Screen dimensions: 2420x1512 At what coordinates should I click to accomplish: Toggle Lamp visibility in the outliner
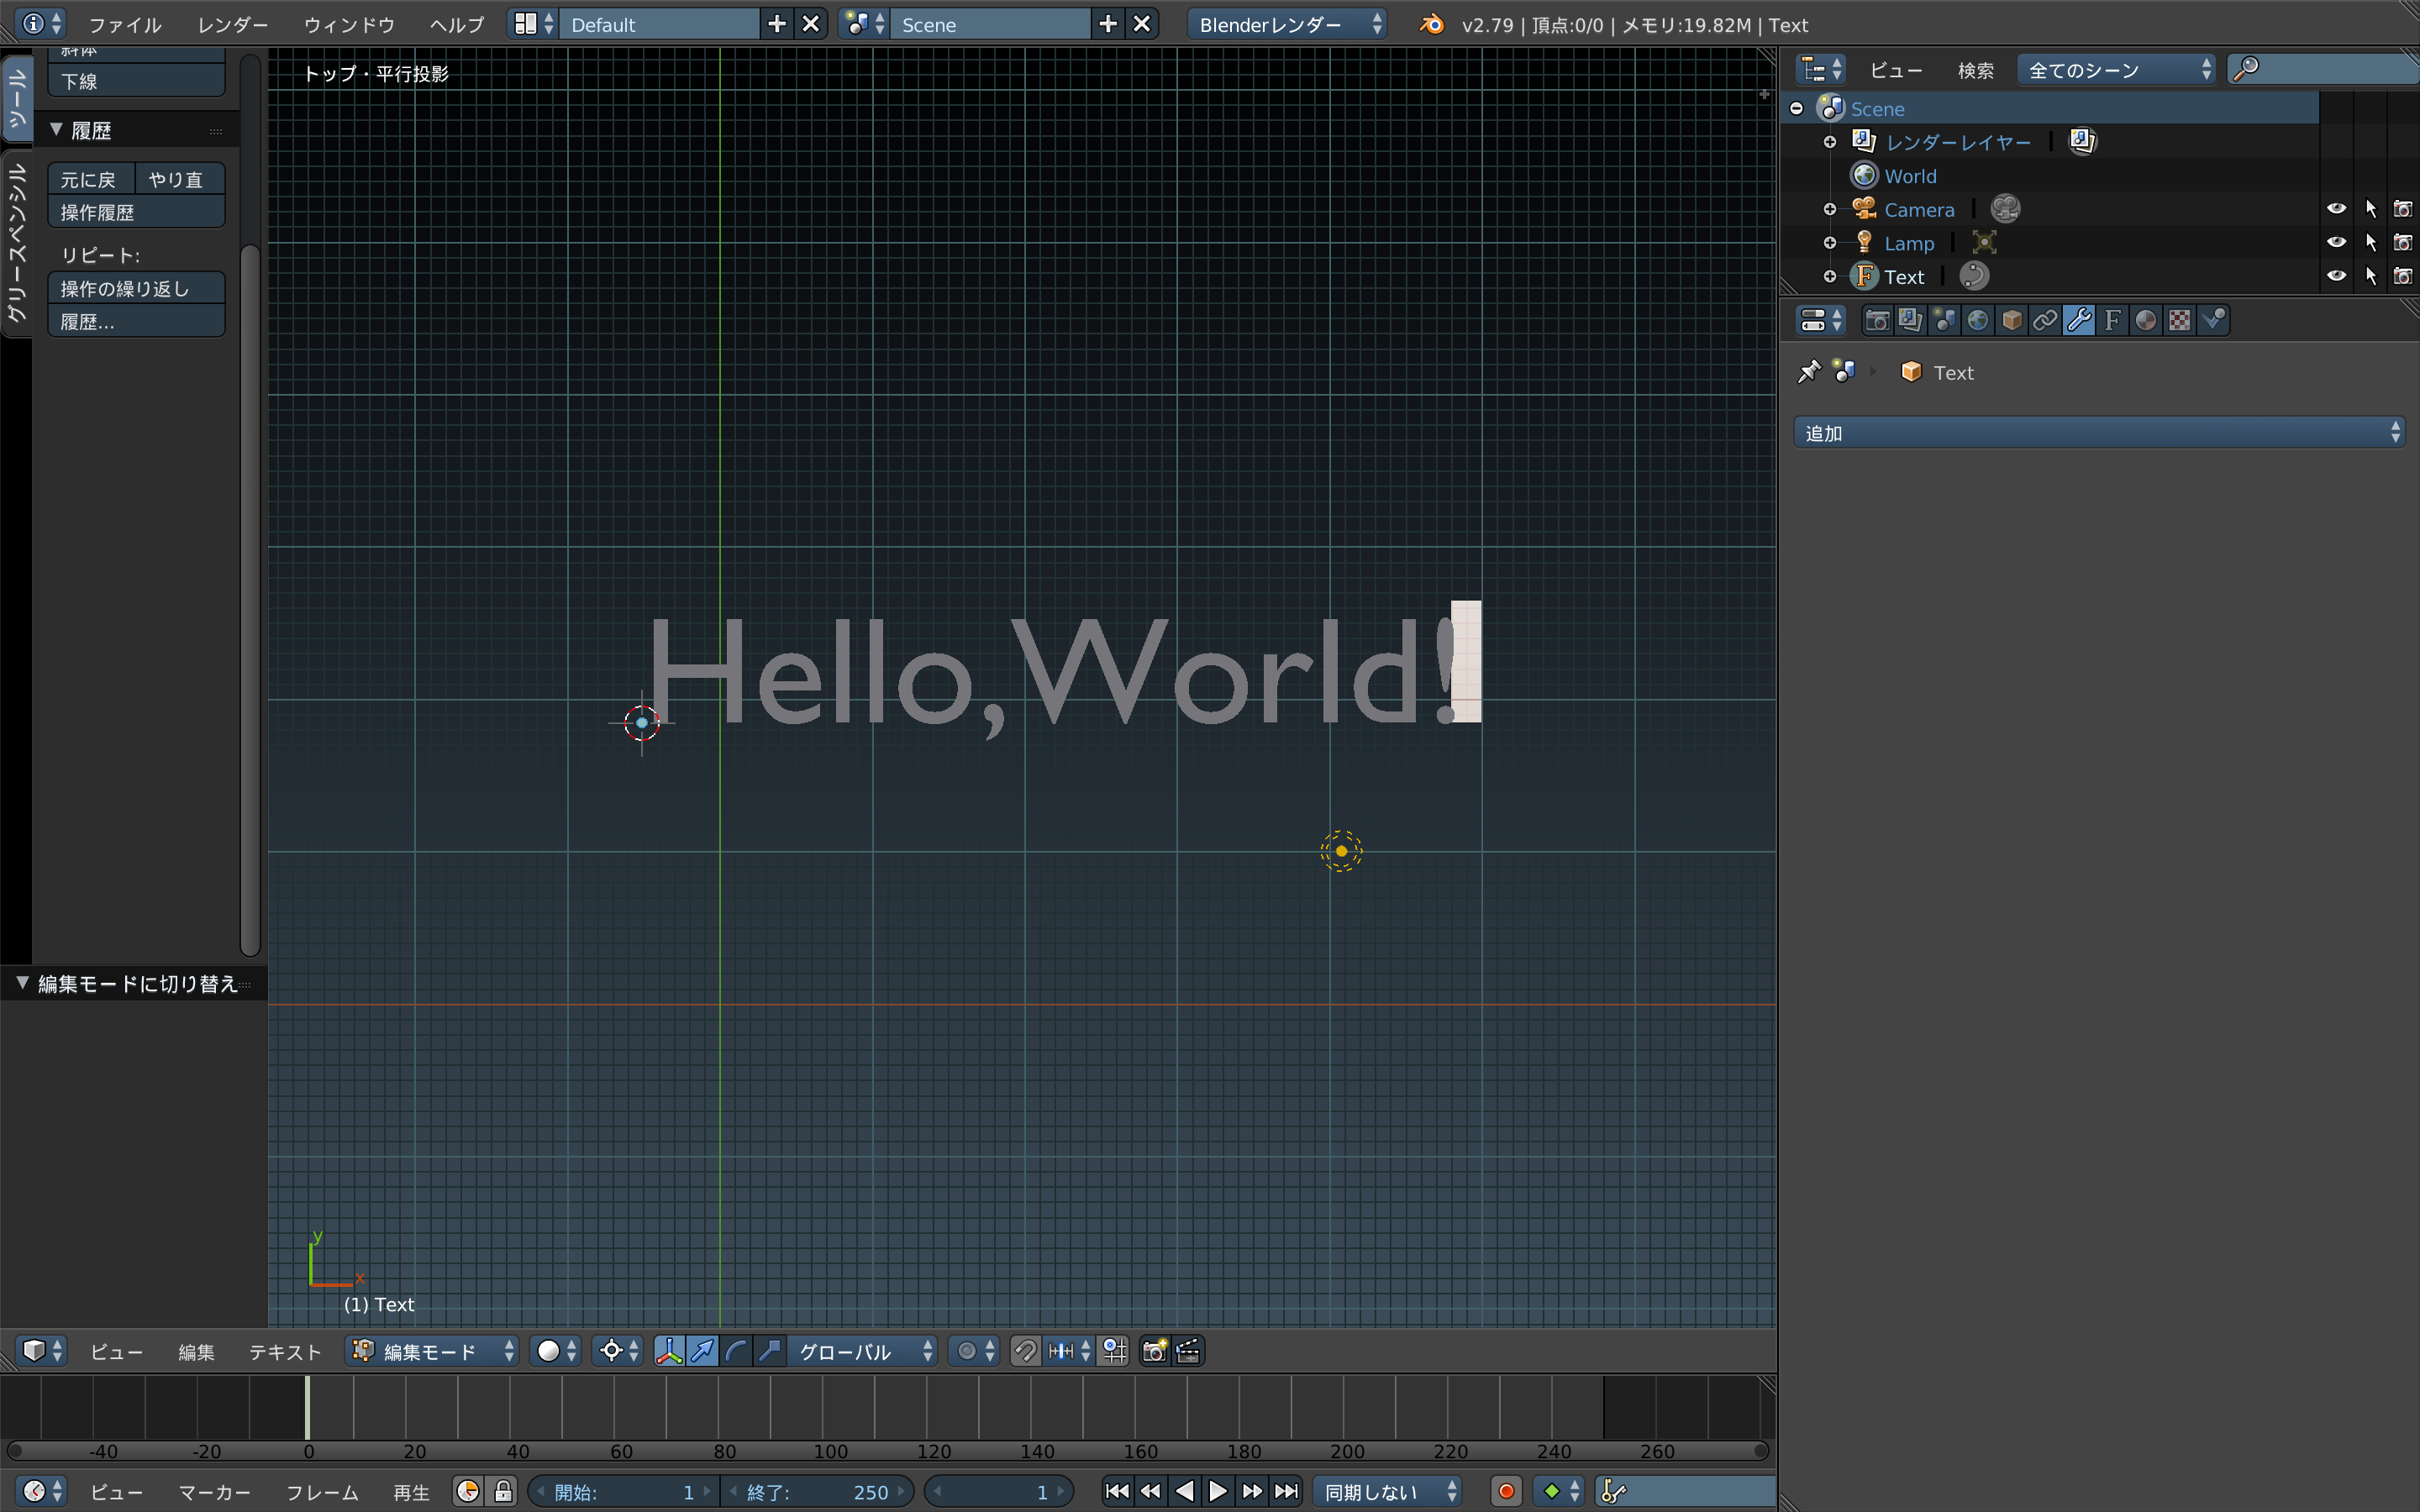pos(2337,242)
